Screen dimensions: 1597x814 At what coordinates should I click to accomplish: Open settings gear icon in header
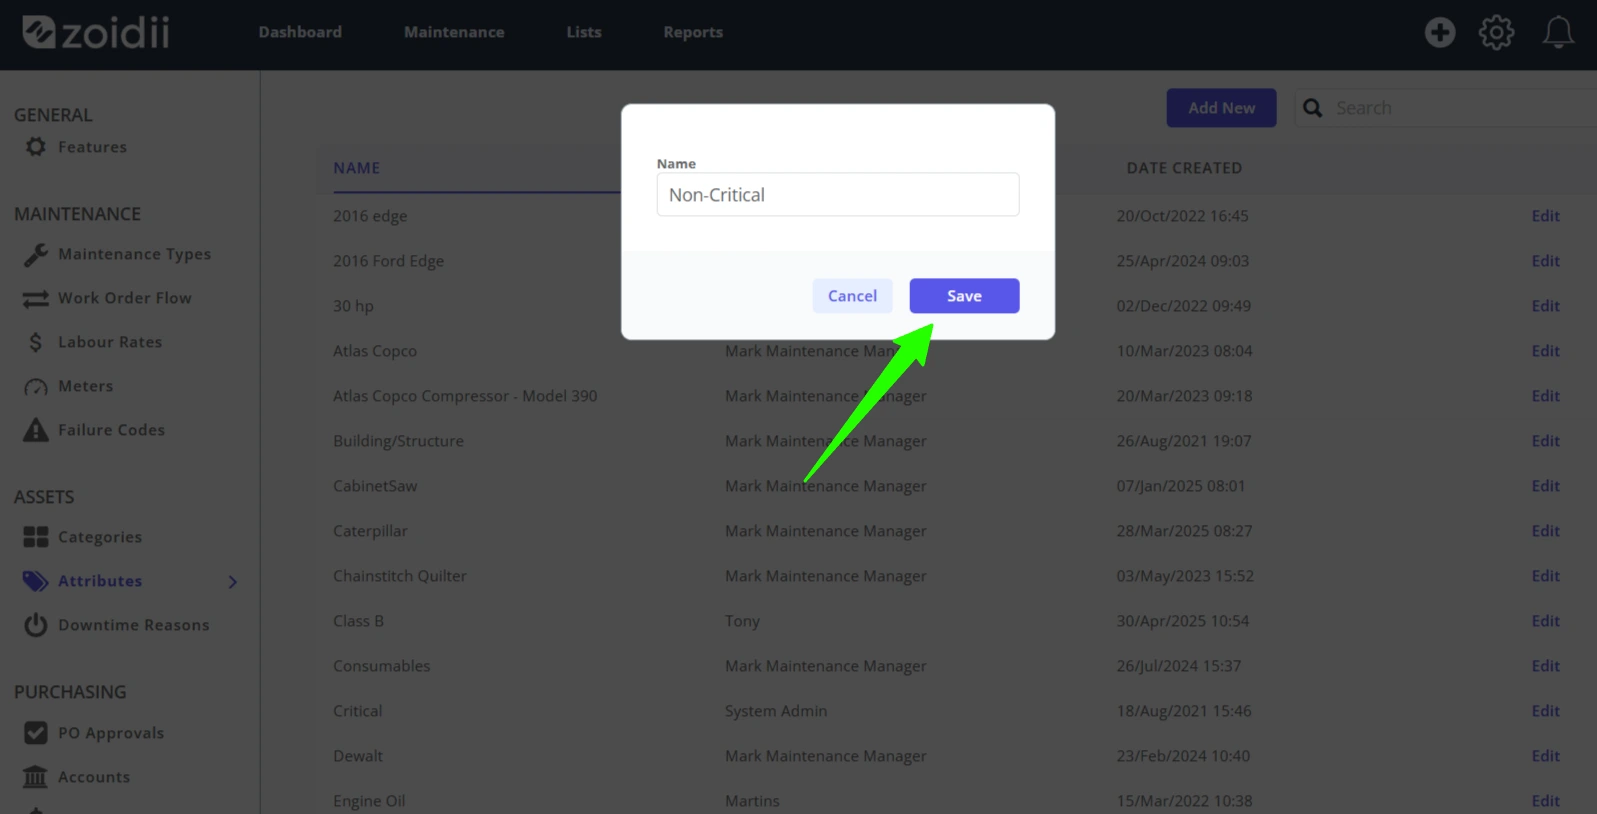1496,32
